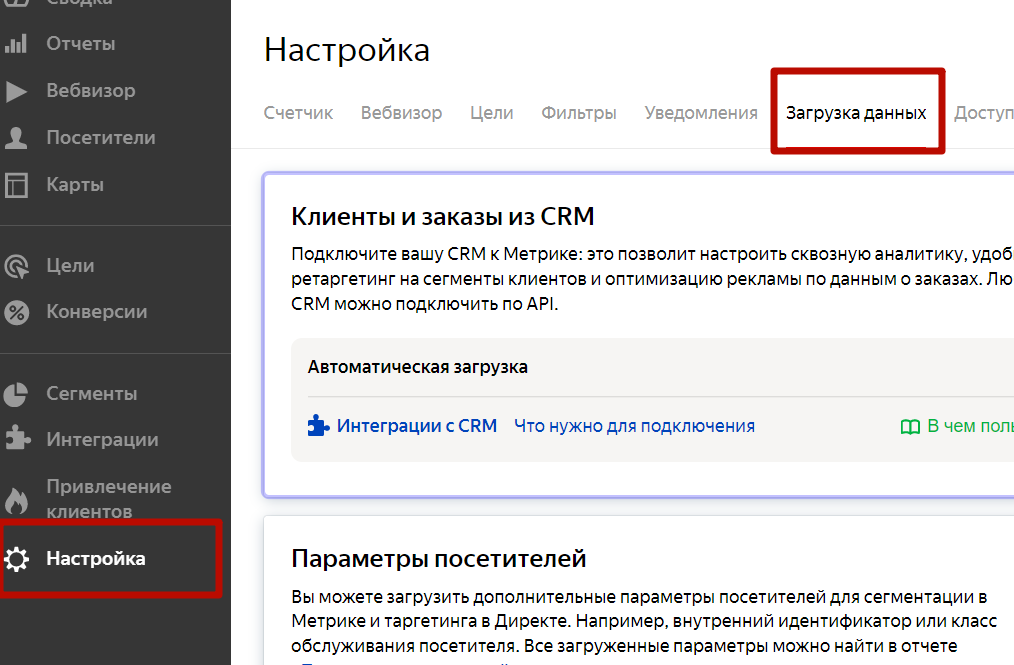Switch to the Счетчик tab
The image size is (1014, 665).
[x=298, y=113]
